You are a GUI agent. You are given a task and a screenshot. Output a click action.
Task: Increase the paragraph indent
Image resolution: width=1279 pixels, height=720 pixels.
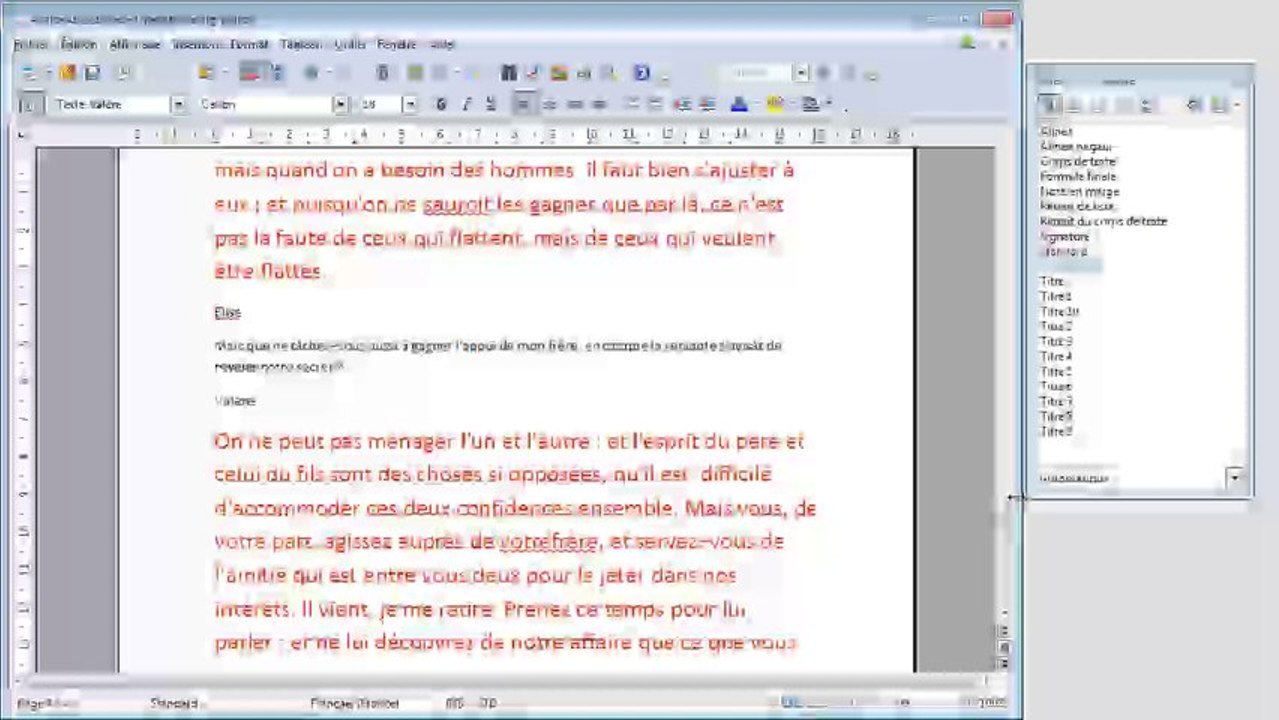point(708,104)
